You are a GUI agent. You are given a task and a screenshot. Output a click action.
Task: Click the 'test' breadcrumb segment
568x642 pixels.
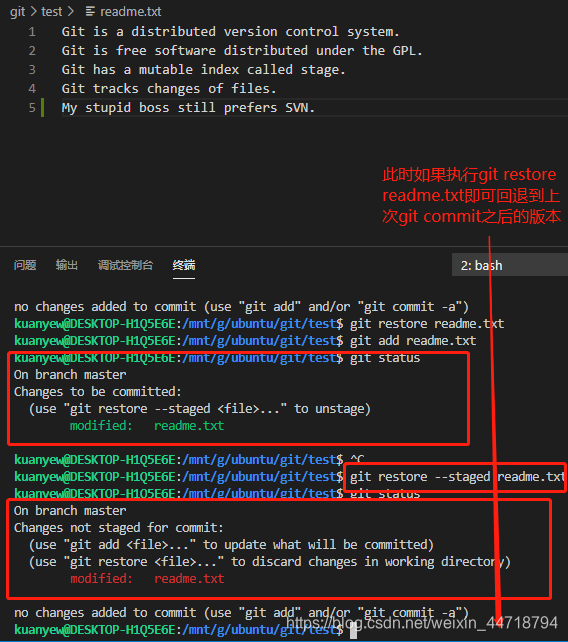(52, 11)
